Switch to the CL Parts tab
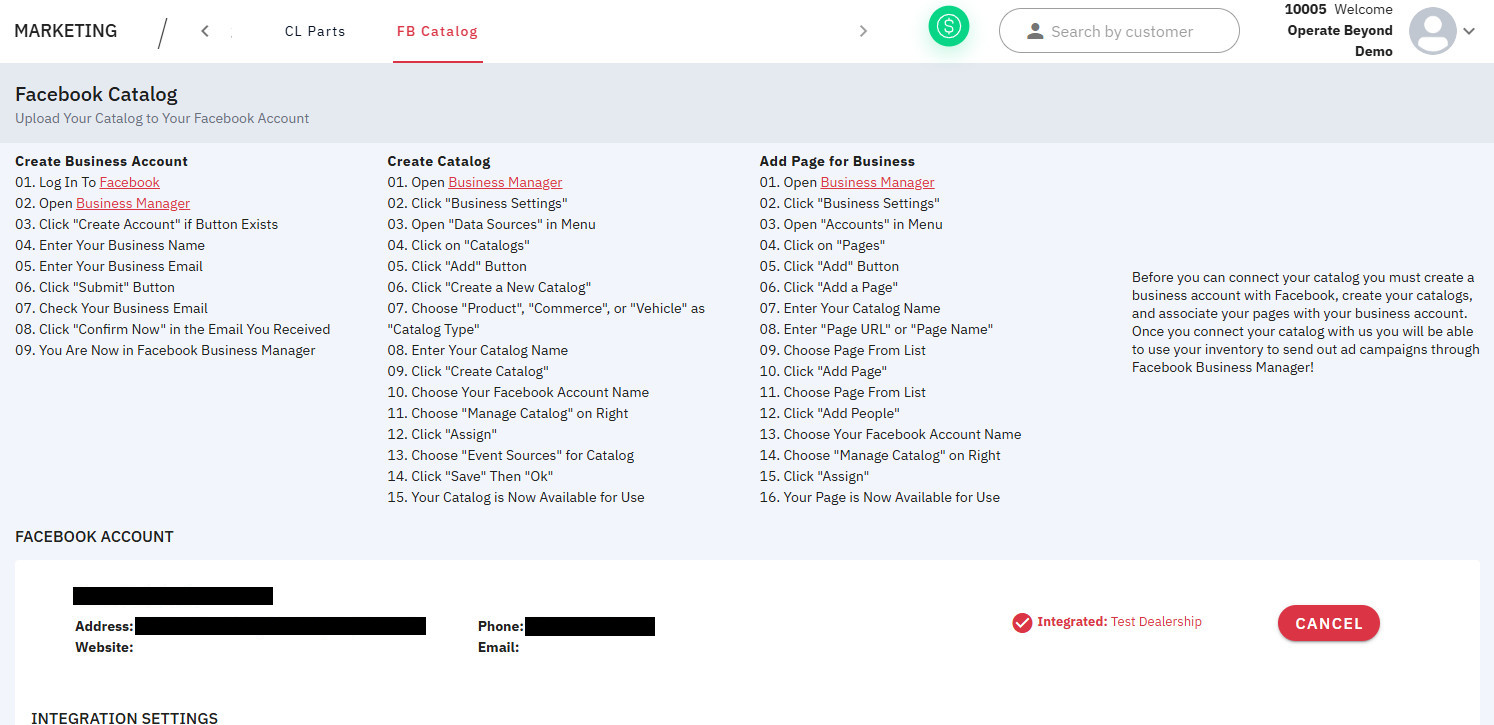Image resolution: width=1494 pixels, height=725 pixels. (315, 31)
